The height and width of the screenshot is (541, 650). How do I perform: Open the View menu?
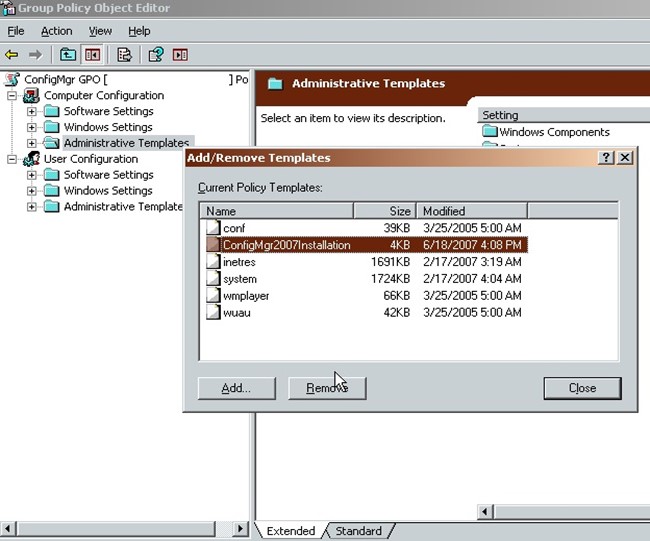click(100, 31)
